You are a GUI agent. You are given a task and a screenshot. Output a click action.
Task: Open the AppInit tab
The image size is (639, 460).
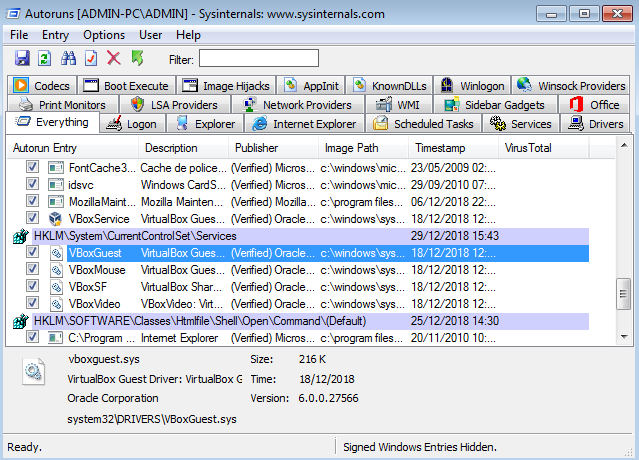point(312,86)
